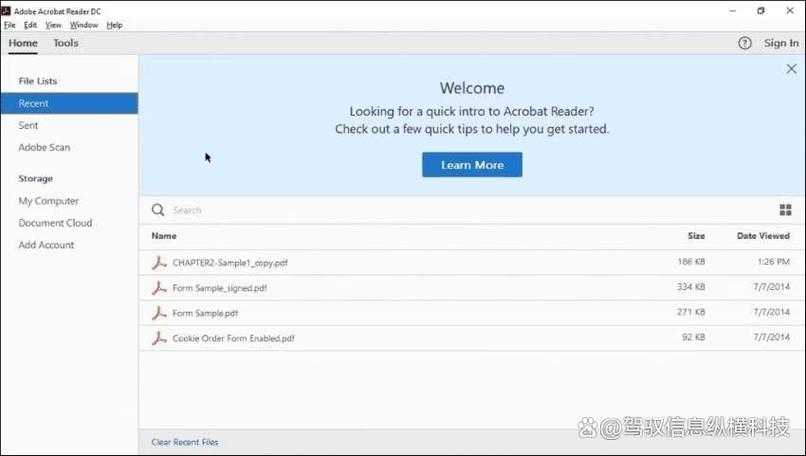Open Document Cloud storage
Viewport: 806px width, 456px height.
tap(55, 223)
